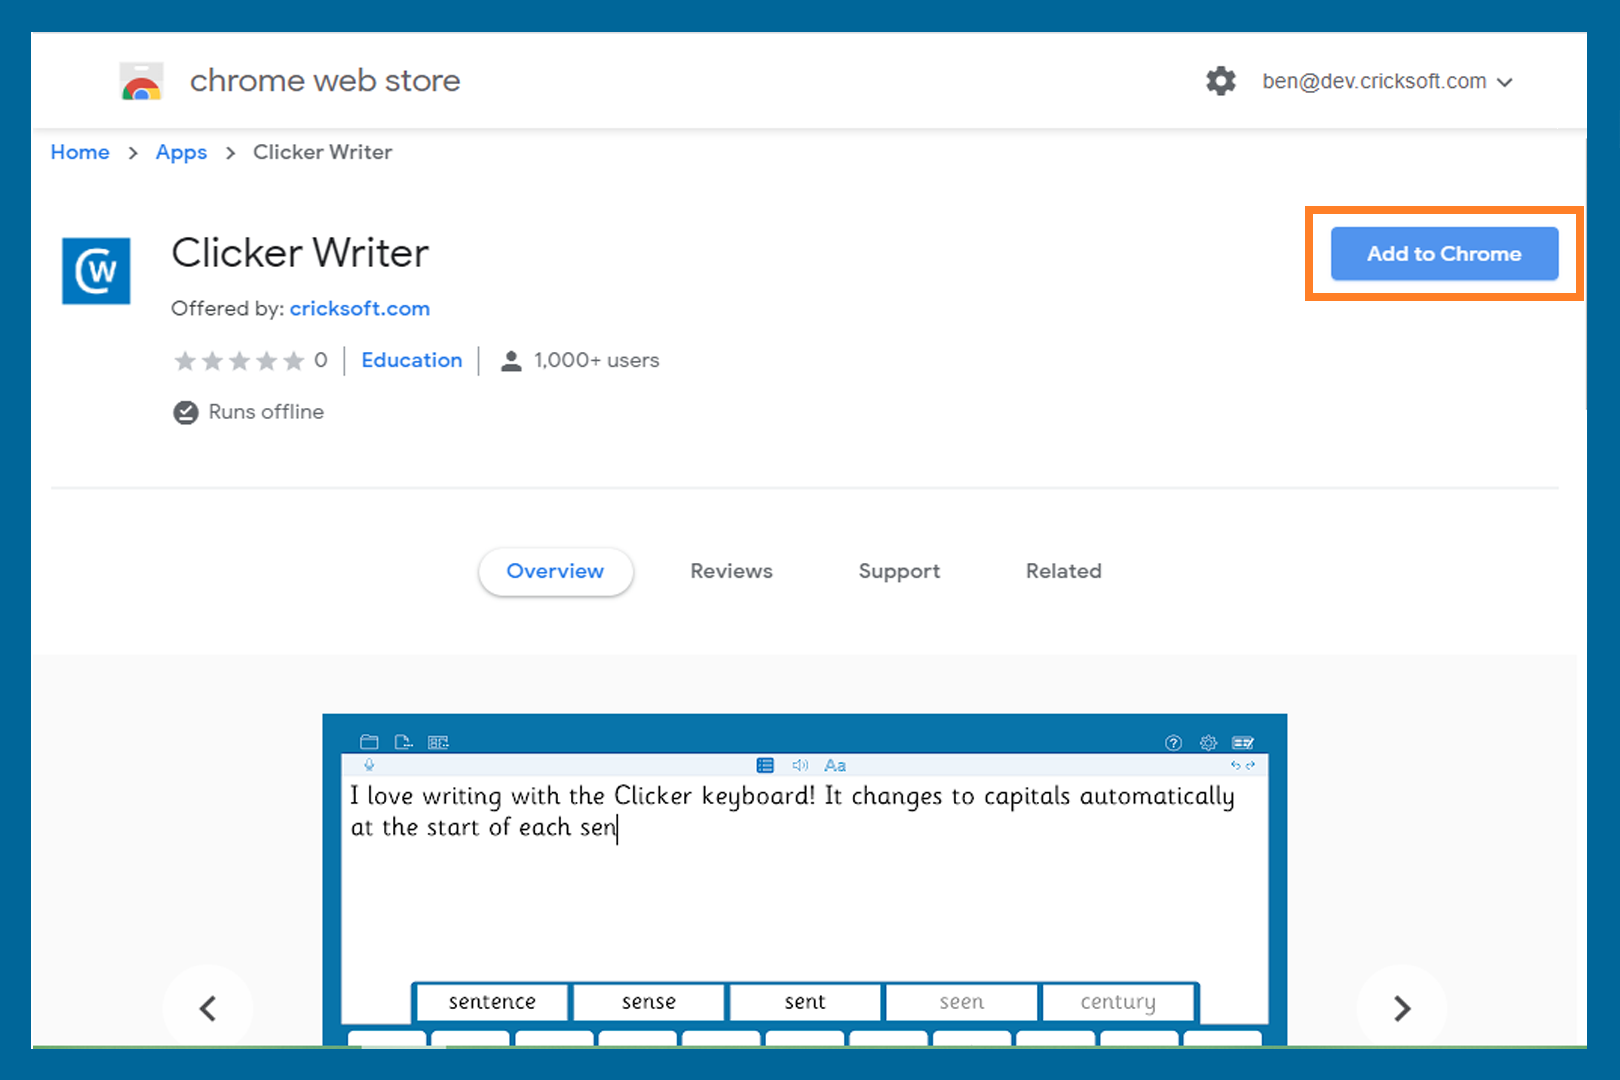
Task: Click the folder icon in app preview
Action: 369,742
